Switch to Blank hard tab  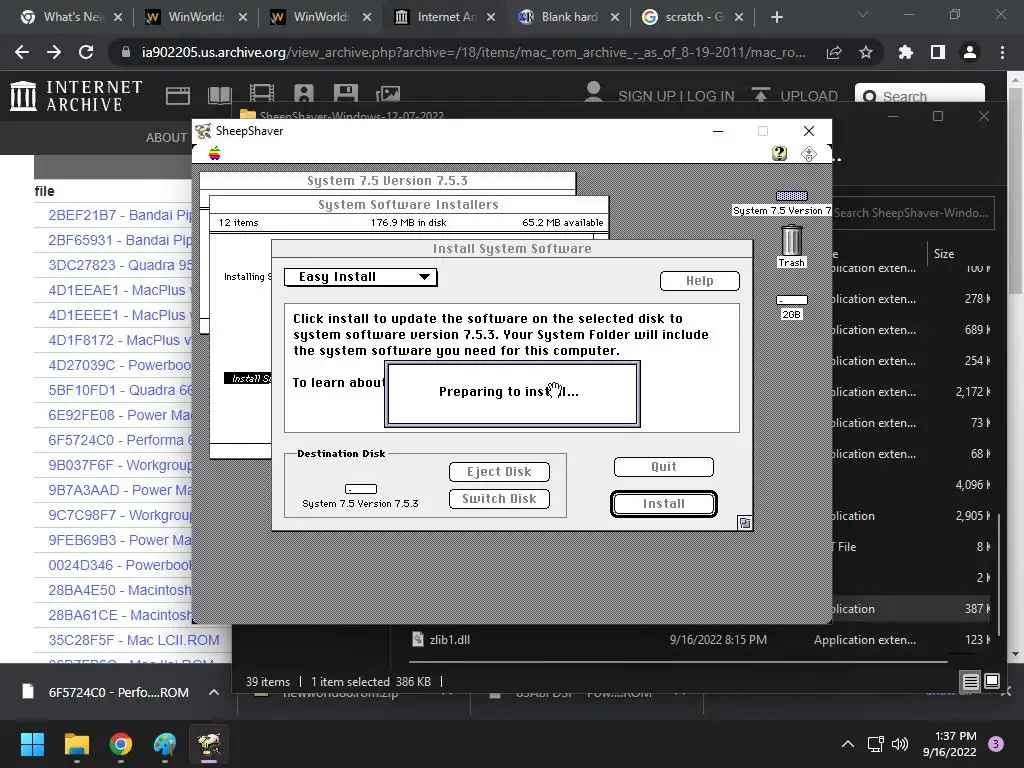click(568, 17)
